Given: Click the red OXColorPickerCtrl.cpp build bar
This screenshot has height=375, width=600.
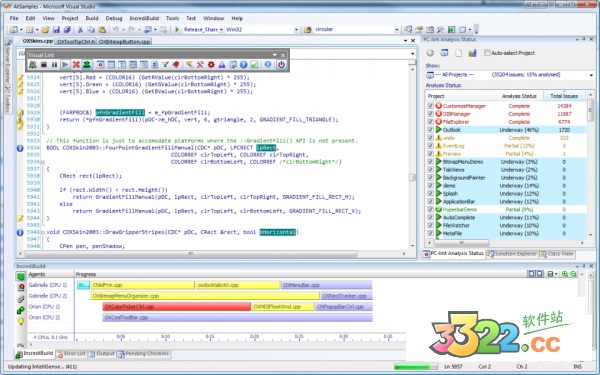Looking at the screenshot, I should click(x=176, y=307).
